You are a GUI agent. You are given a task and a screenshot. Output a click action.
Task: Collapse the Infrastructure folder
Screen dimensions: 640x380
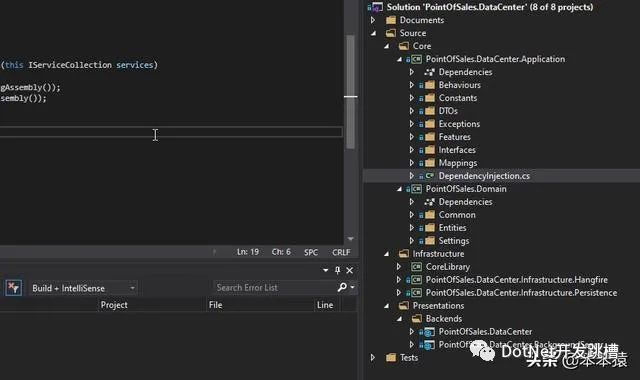pos(386,254)
